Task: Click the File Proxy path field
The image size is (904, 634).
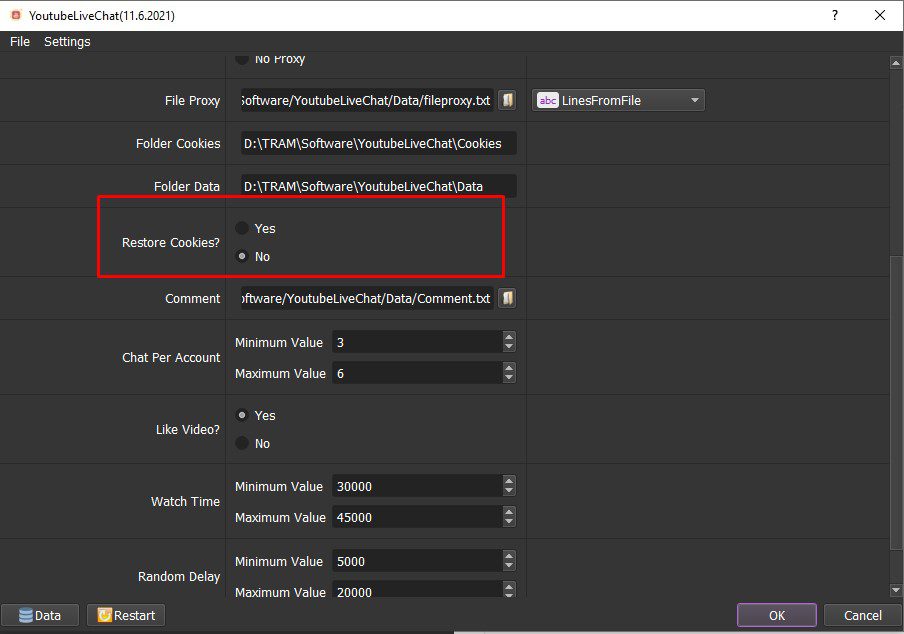Action: pyautogui.click(x=367, y=100)
